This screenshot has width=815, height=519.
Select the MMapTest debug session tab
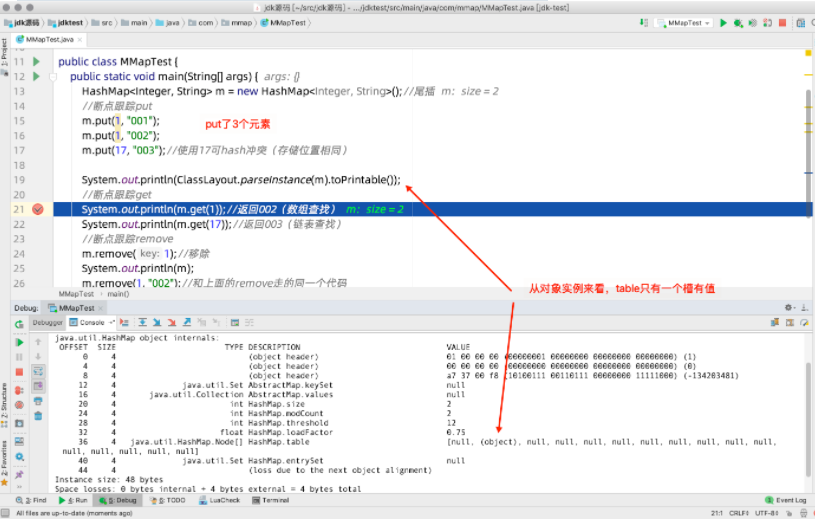tap(72, 308)
